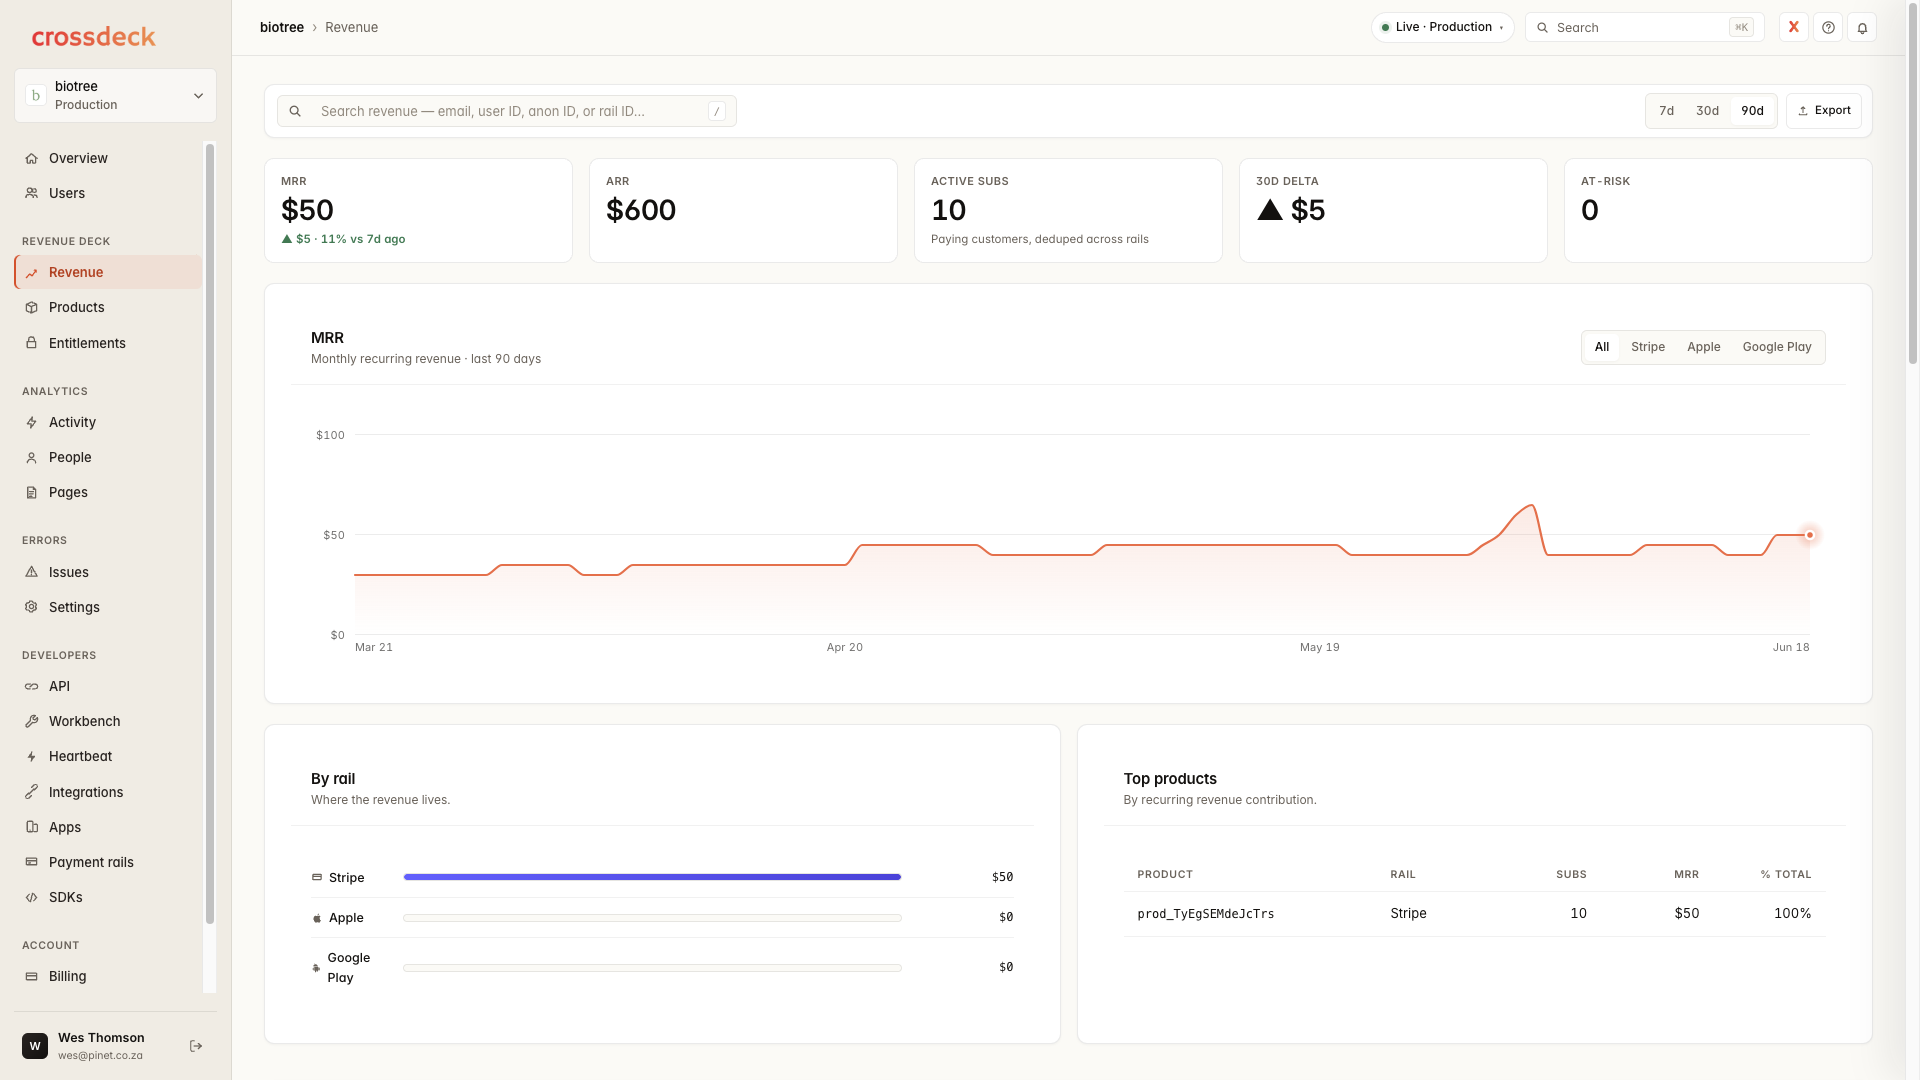
Task: Filter MRR chart by Apple
Action: pyautogui.click(x=1704, y=347)
